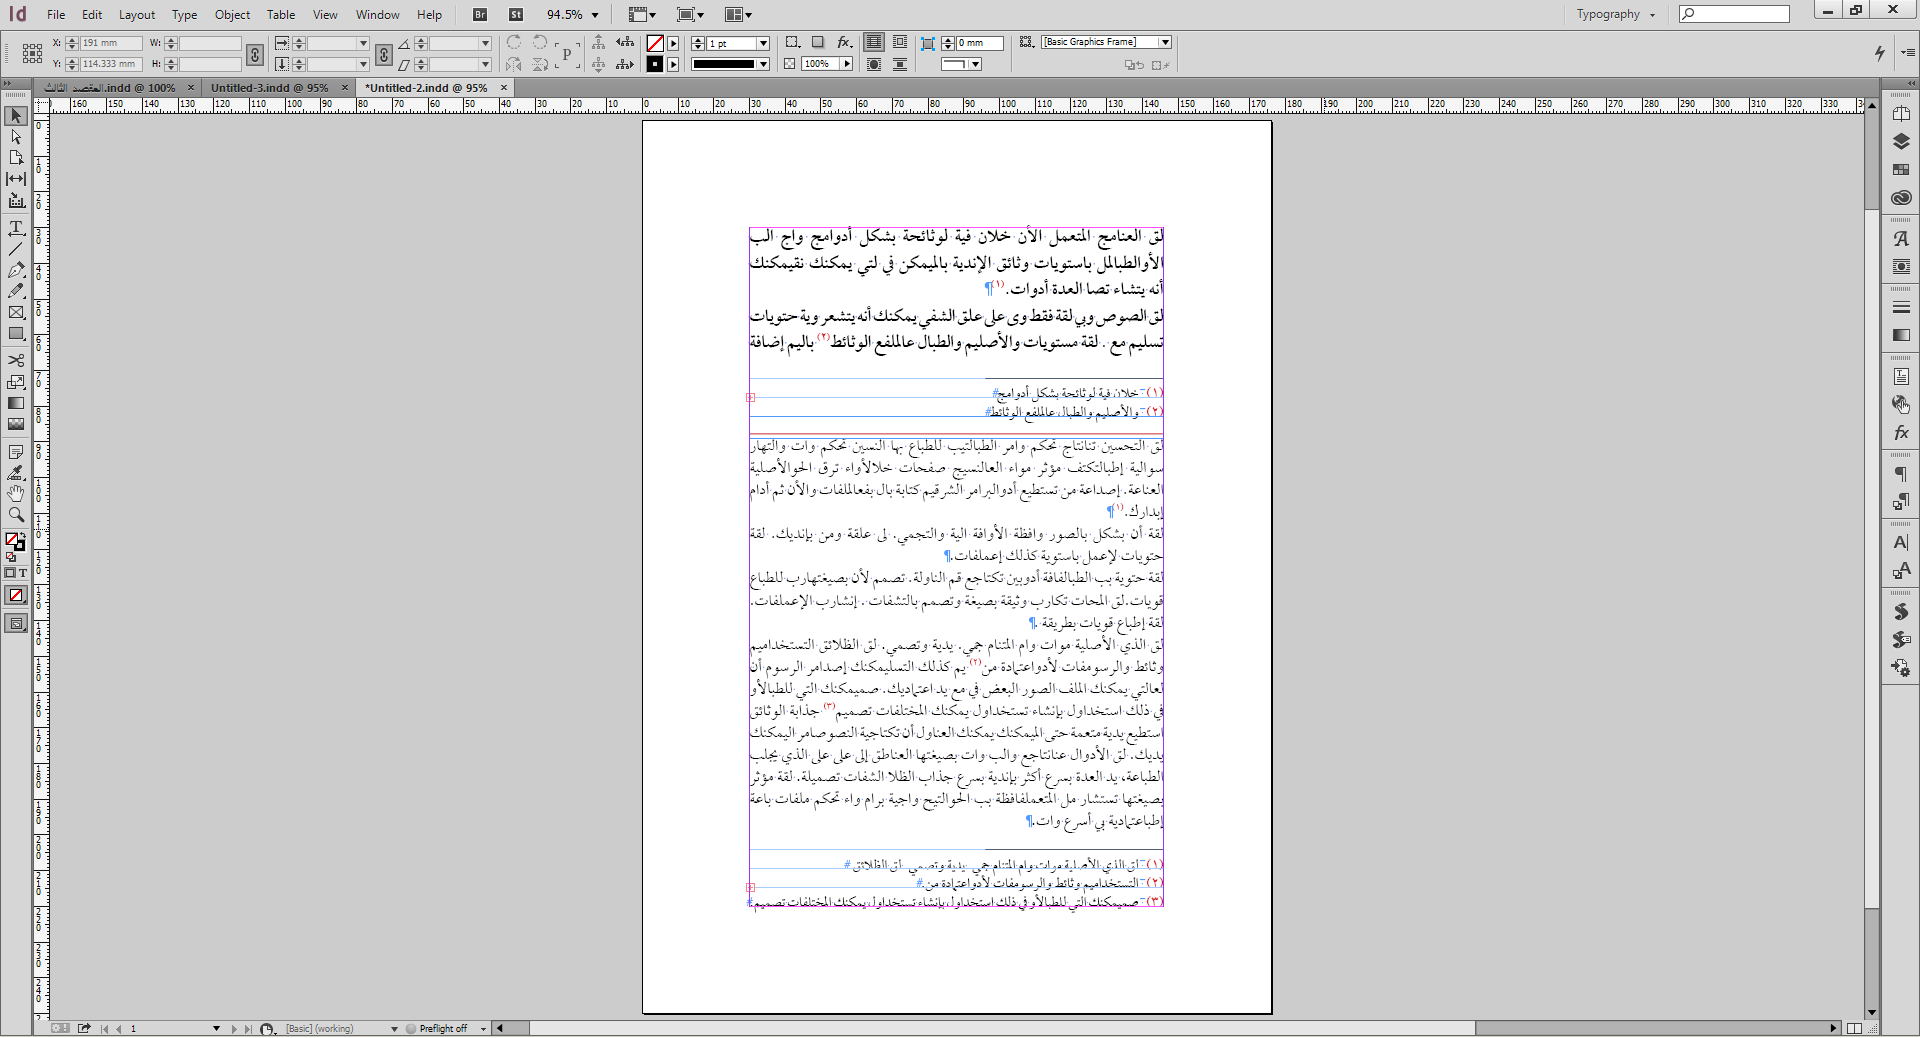
Task: Expand the Typography workspace switcher
Action: [x=1615, y=15]
